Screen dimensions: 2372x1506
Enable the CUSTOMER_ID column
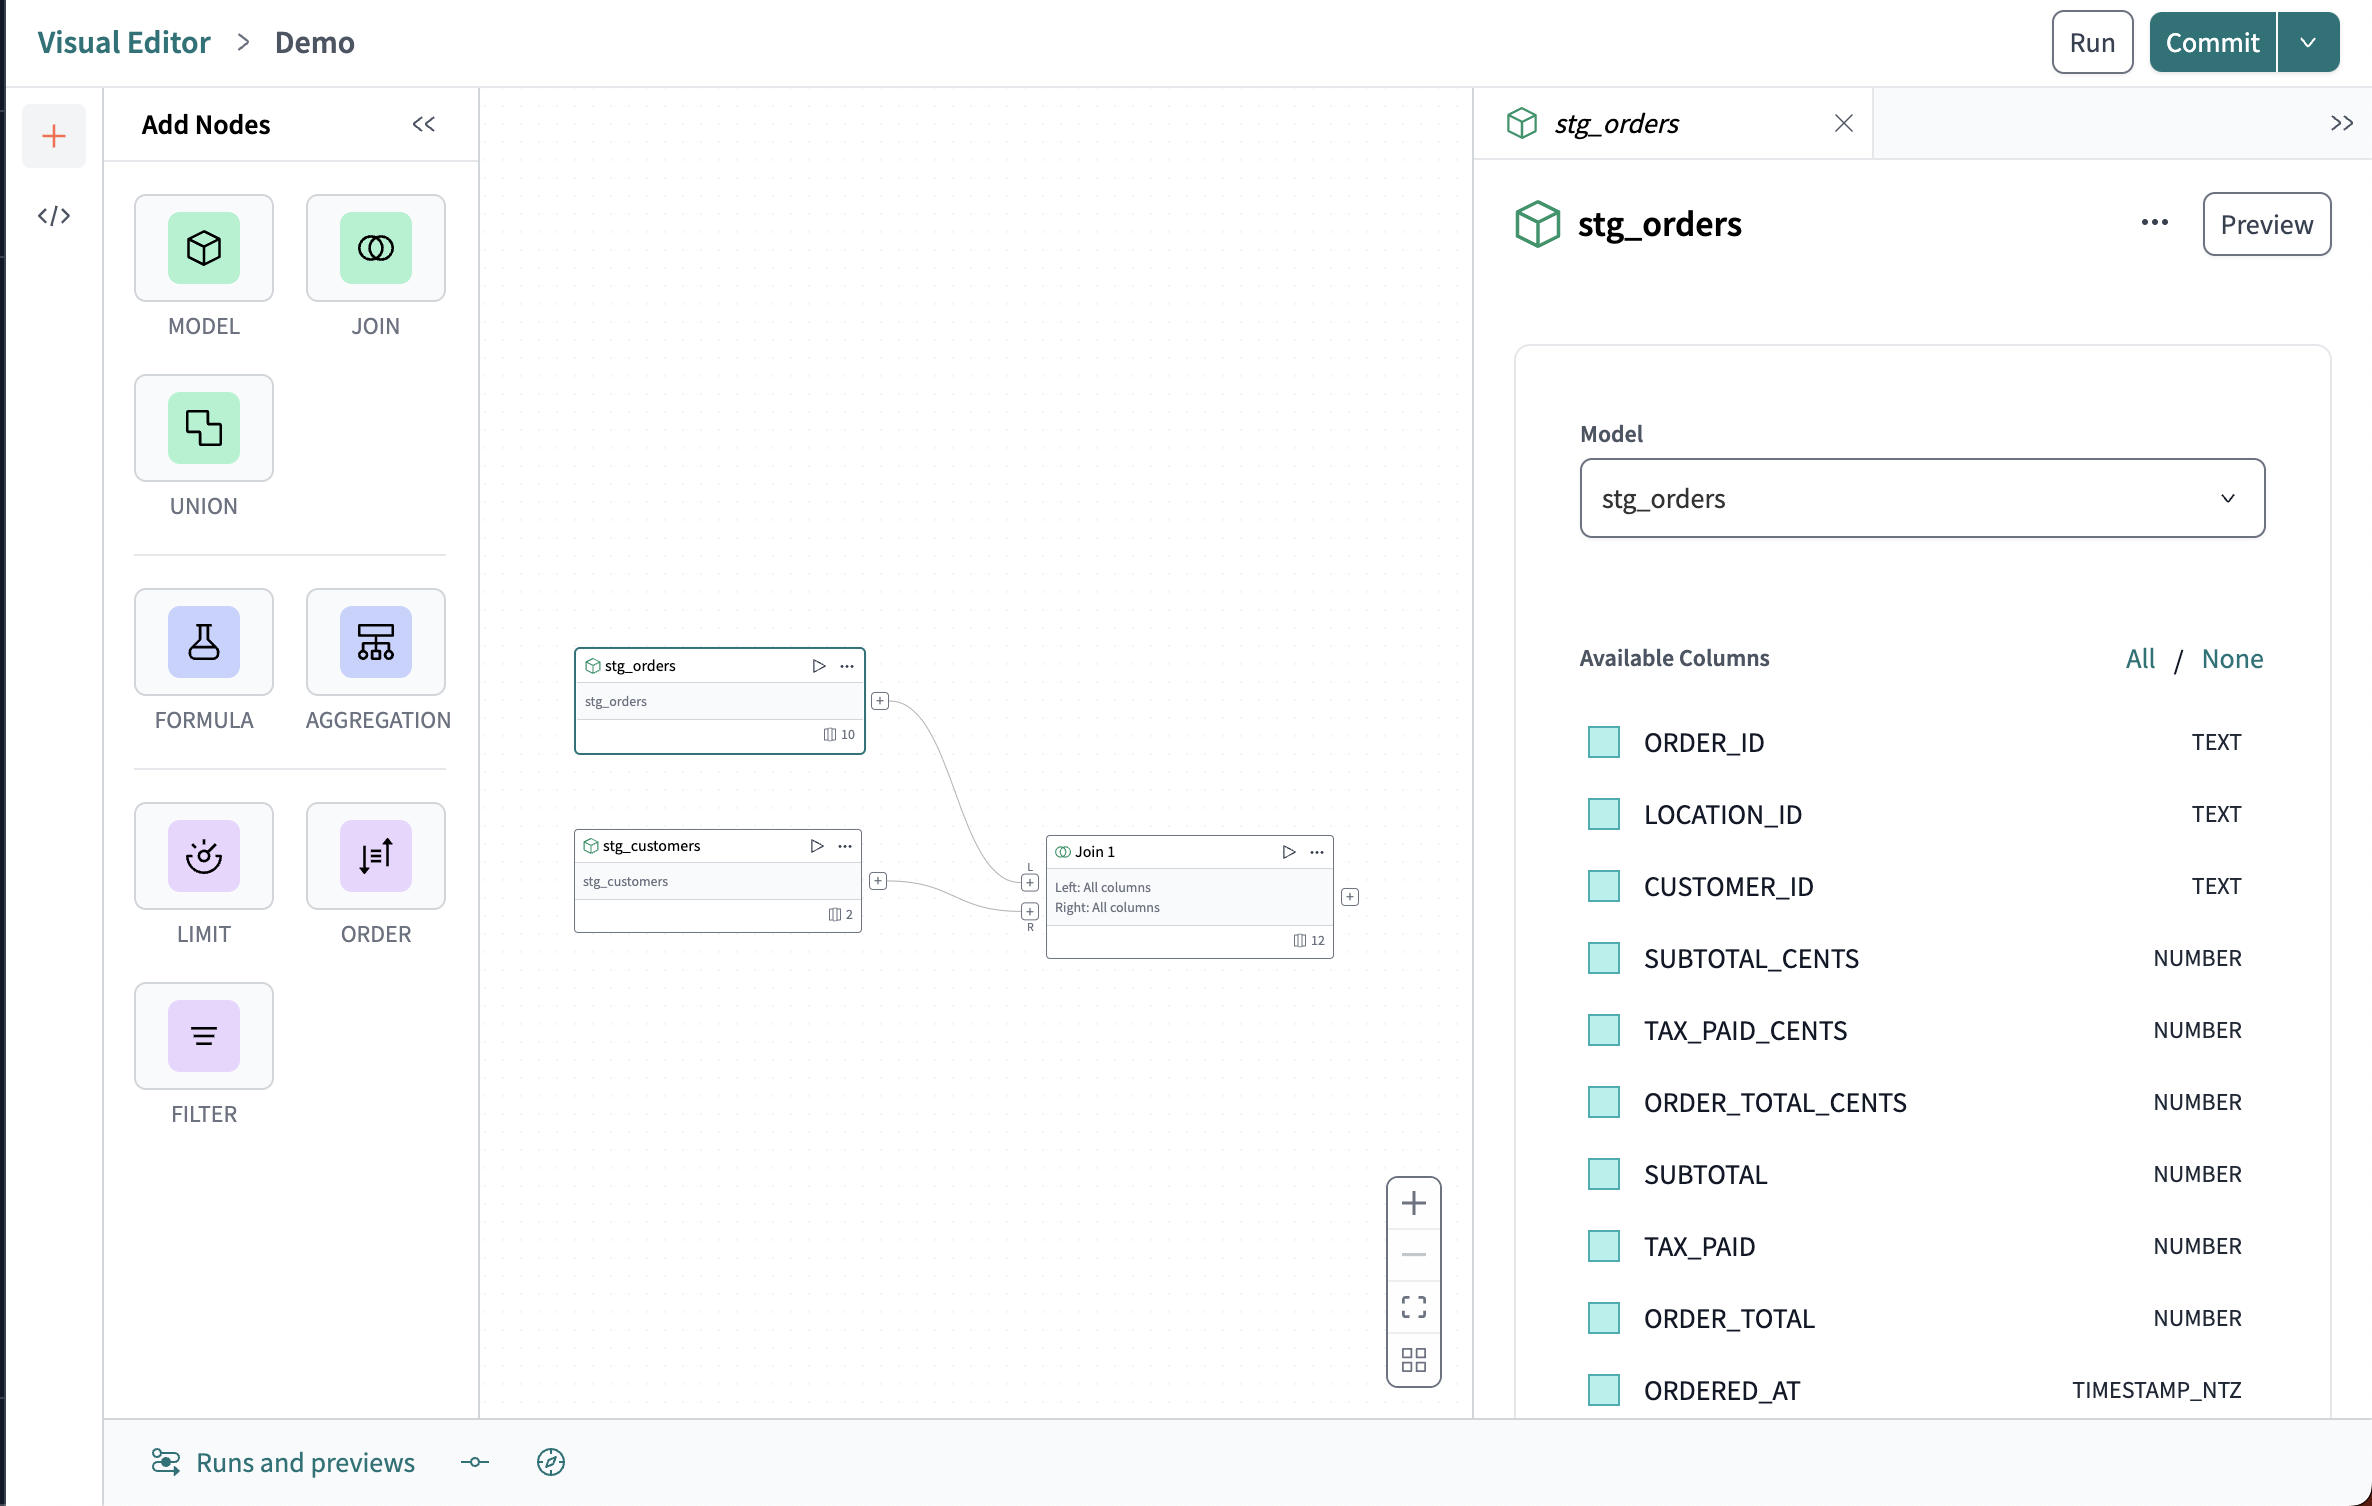pos(1603,885)
